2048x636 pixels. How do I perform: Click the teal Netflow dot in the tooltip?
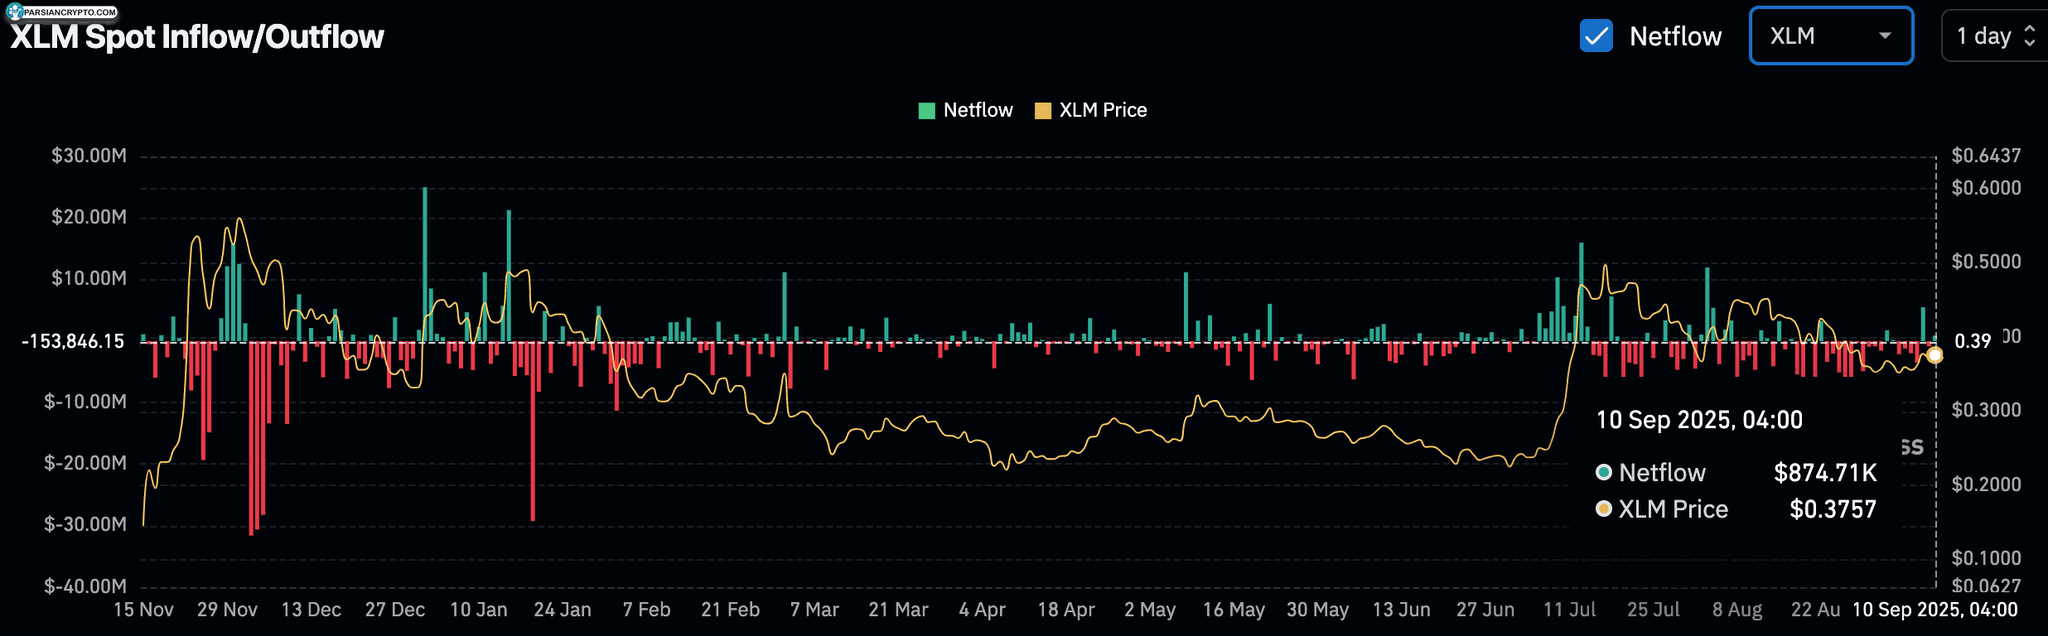pos(1604,472)
